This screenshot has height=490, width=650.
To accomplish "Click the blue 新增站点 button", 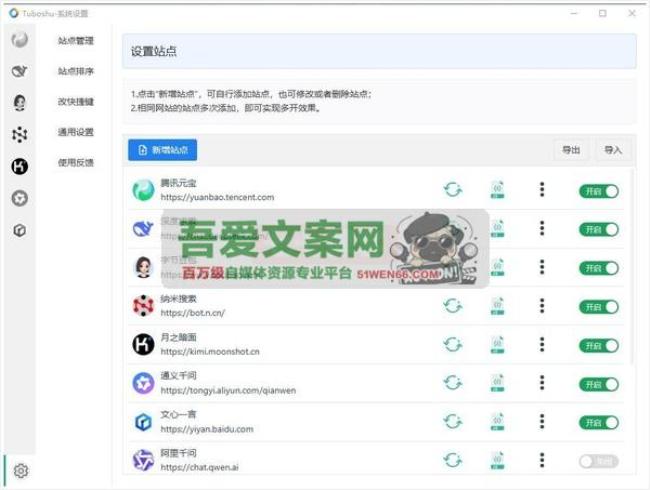I will pos(162,150).
